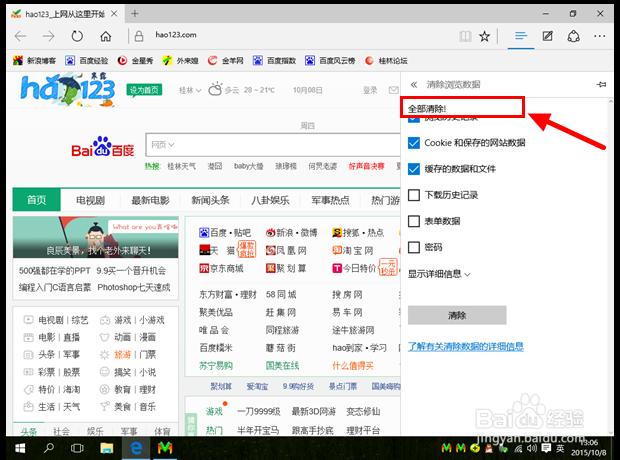Click the 登录 link

[x=370, y=90]
